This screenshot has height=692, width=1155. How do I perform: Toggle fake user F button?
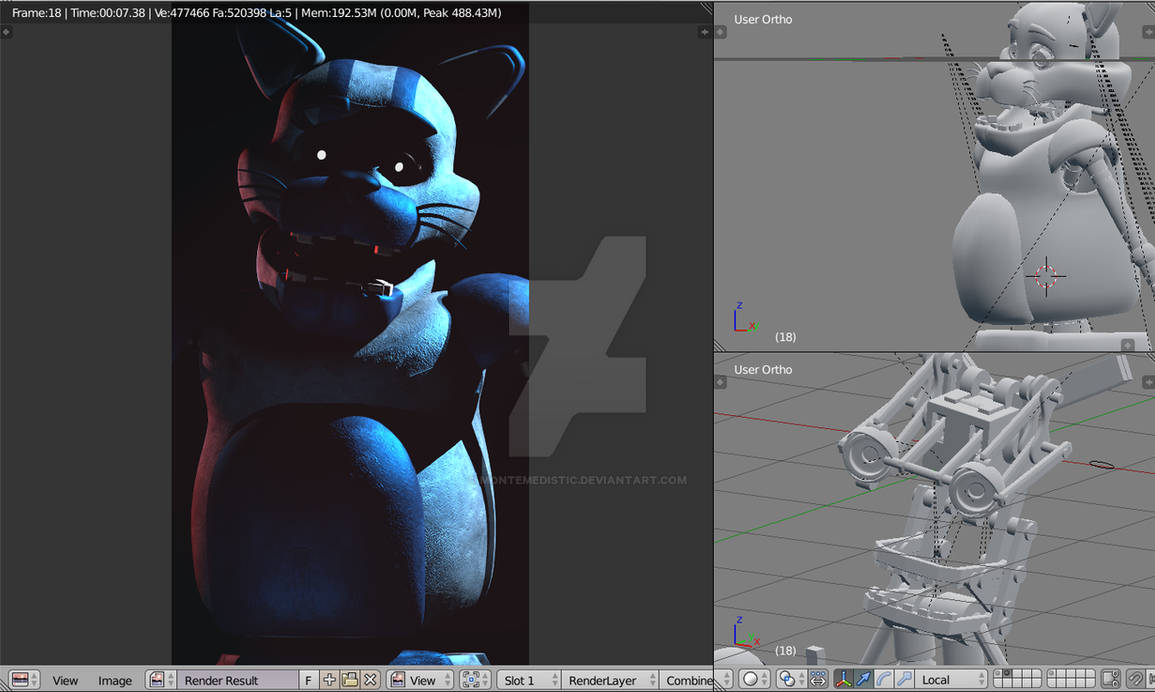pos(308,679)
